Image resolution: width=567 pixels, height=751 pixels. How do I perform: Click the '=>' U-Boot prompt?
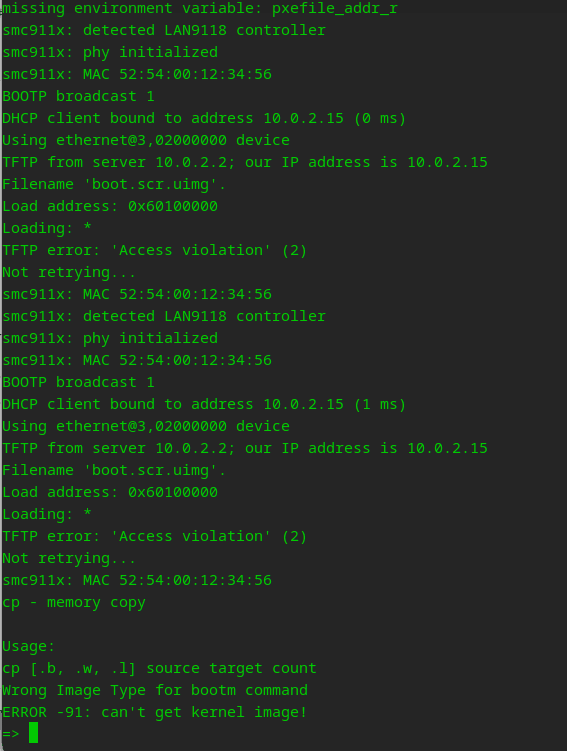[11, 734]
